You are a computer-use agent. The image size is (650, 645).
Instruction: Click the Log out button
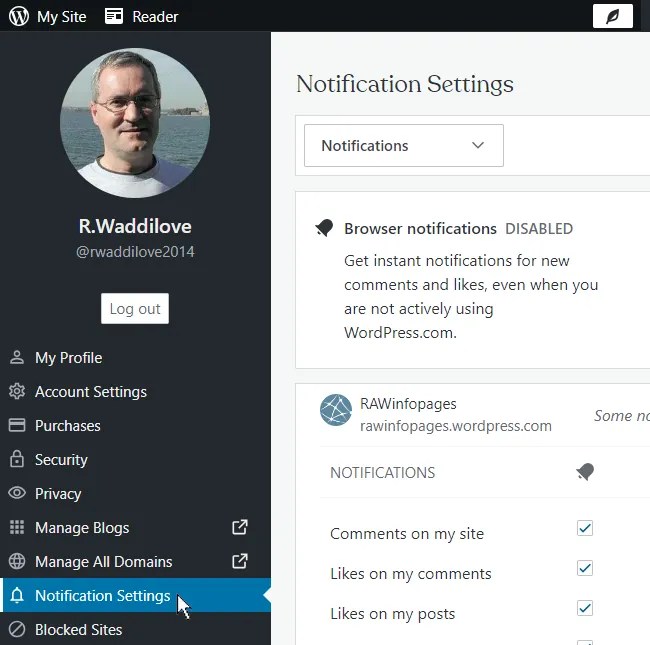135,309
